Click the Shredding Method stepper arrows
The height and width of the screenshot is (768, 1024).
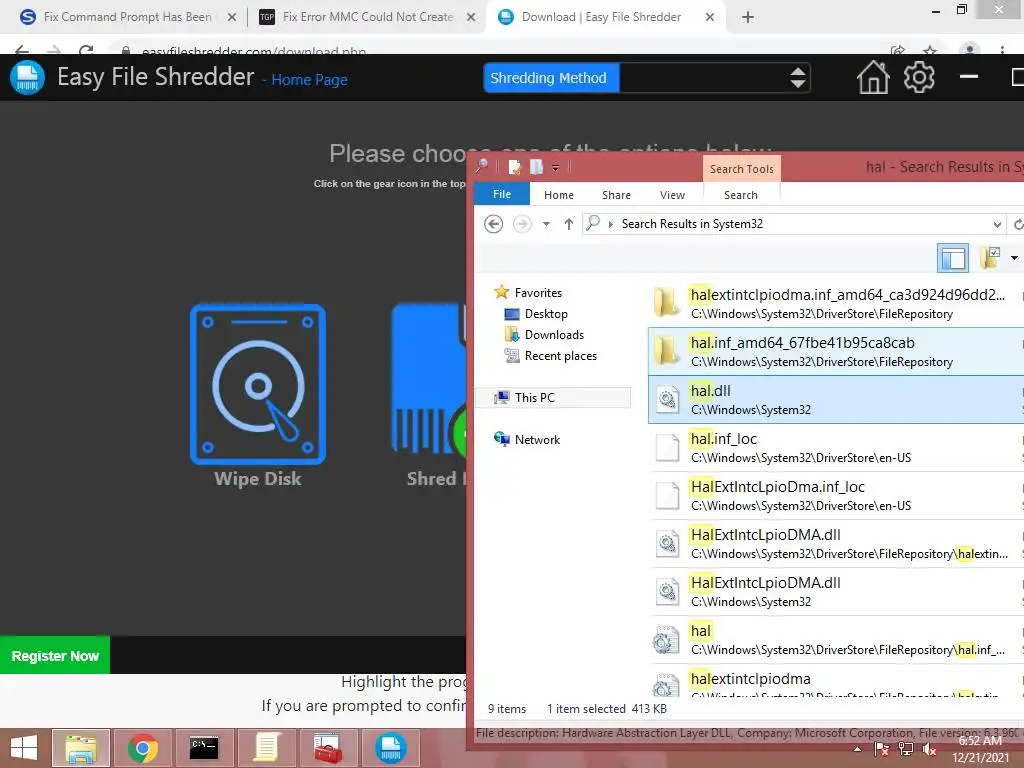point(797,78)
